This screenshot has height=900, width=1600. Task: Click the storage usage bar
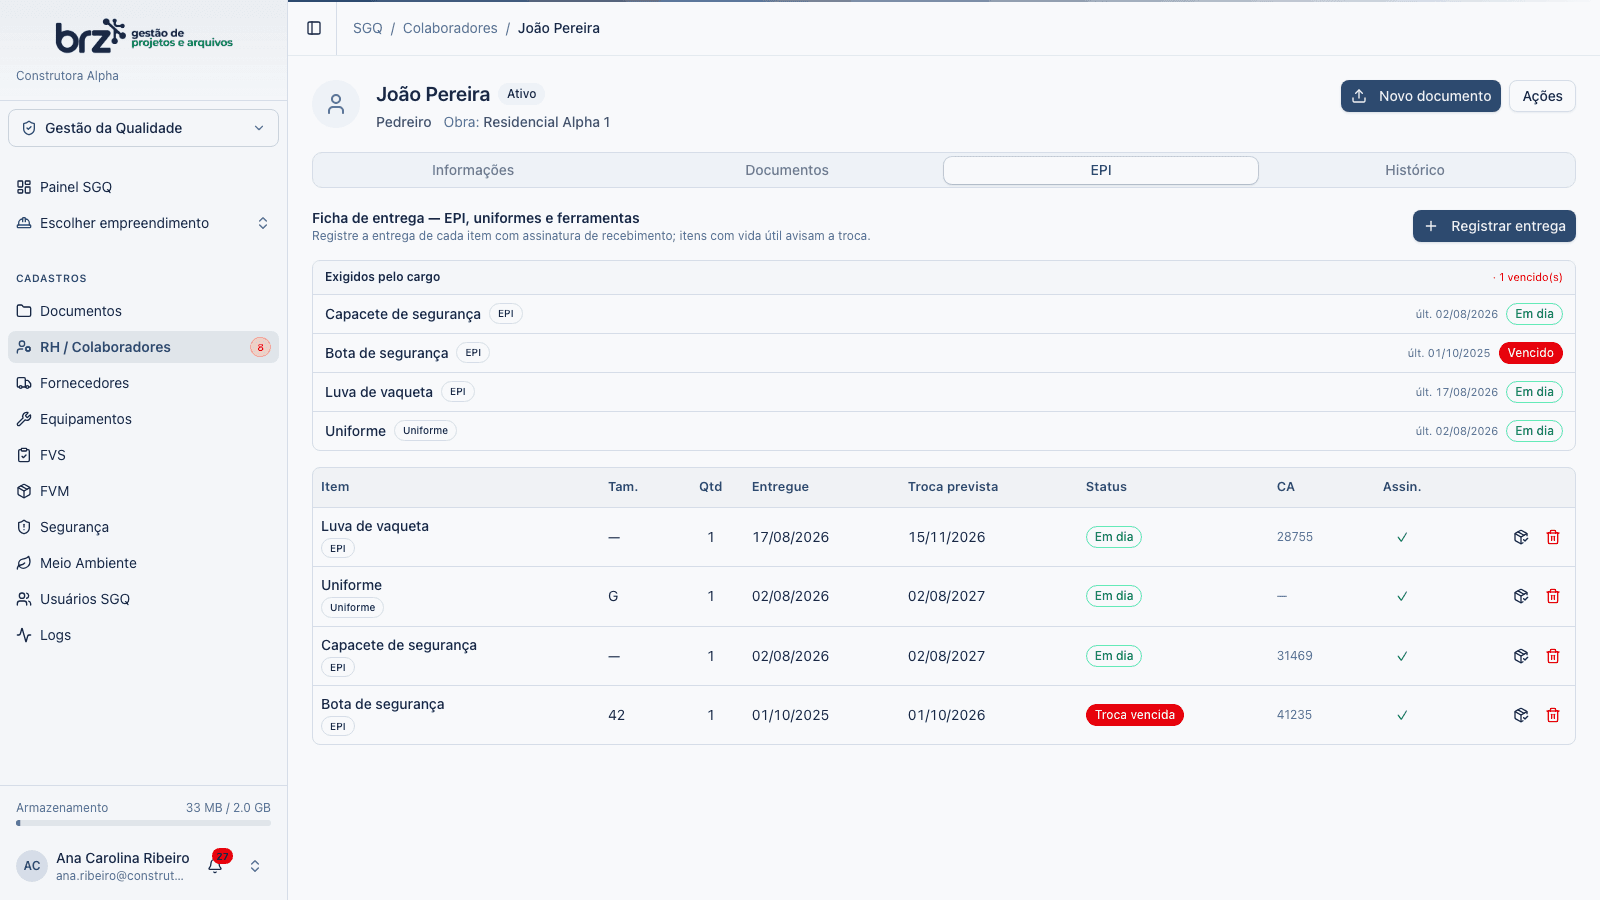(143, 823)
